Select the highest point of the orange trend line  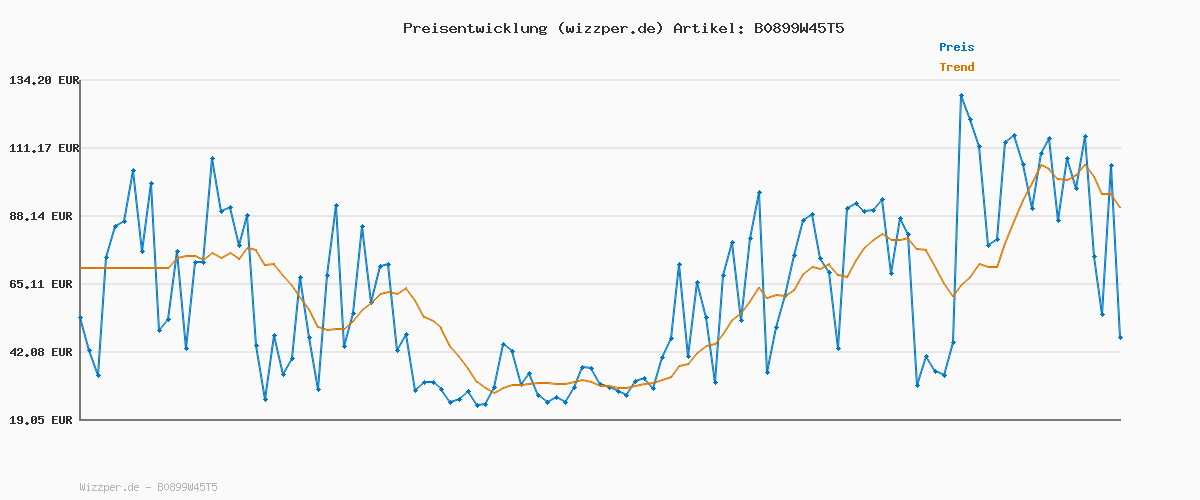[1042, 165]
